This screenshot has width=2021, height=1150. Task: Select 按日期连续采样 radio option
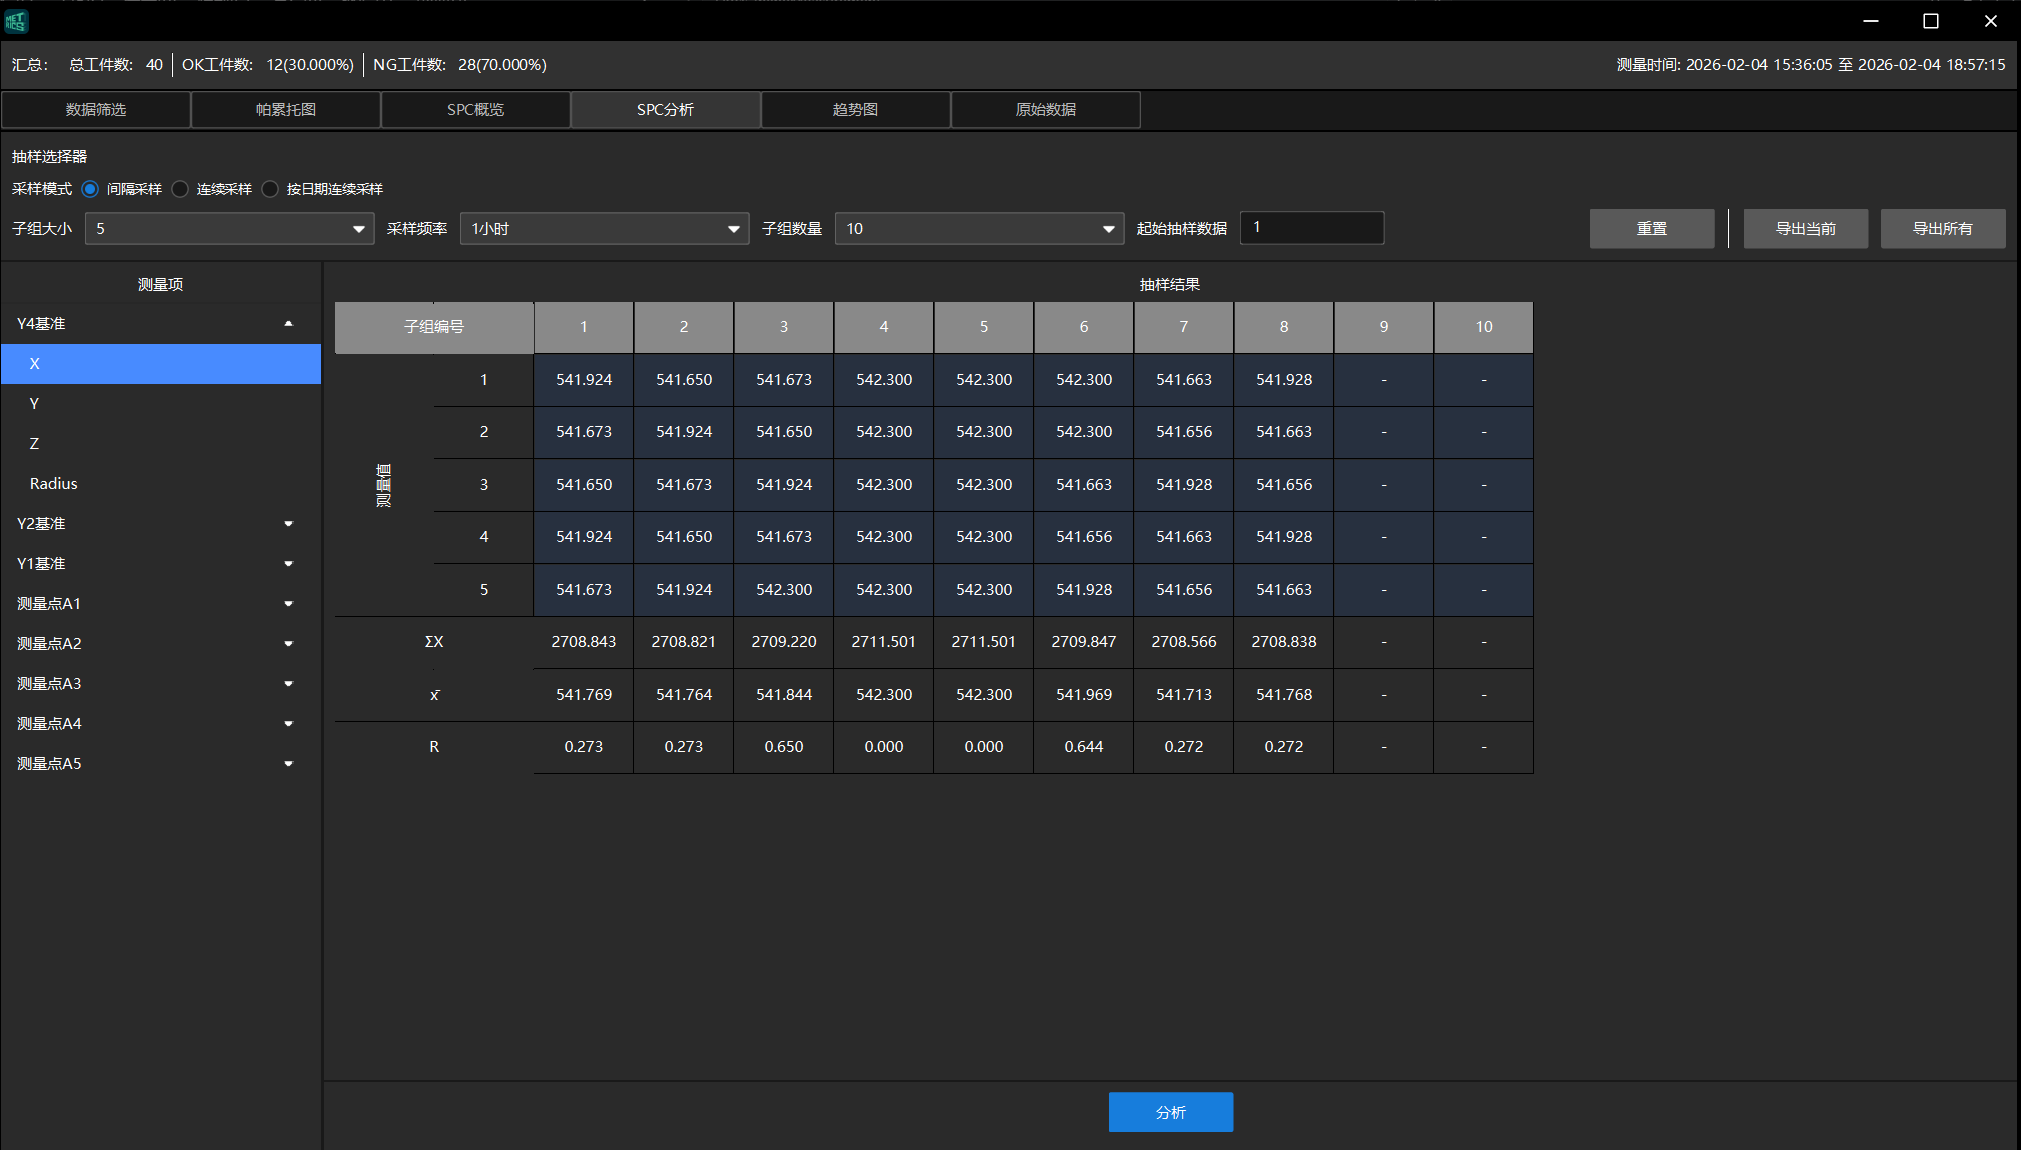[271, 189]
